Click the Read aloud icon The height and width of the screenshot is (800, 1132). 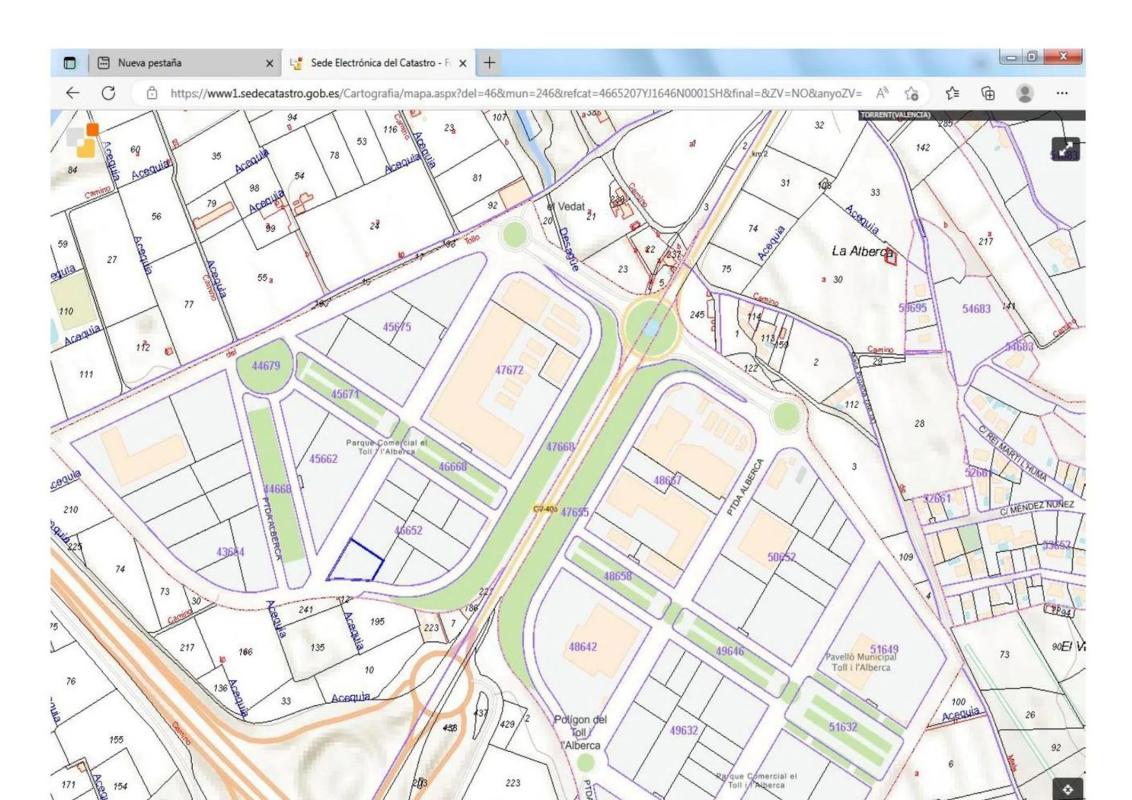tap(874, 93)
